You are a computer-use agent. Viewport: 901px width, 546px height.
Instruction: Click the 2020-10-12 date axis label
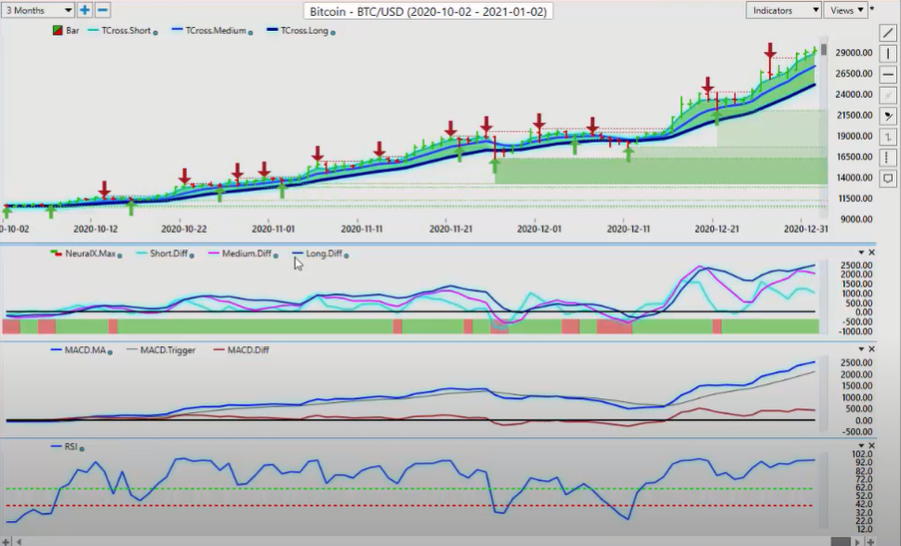[x=95, y=229]
